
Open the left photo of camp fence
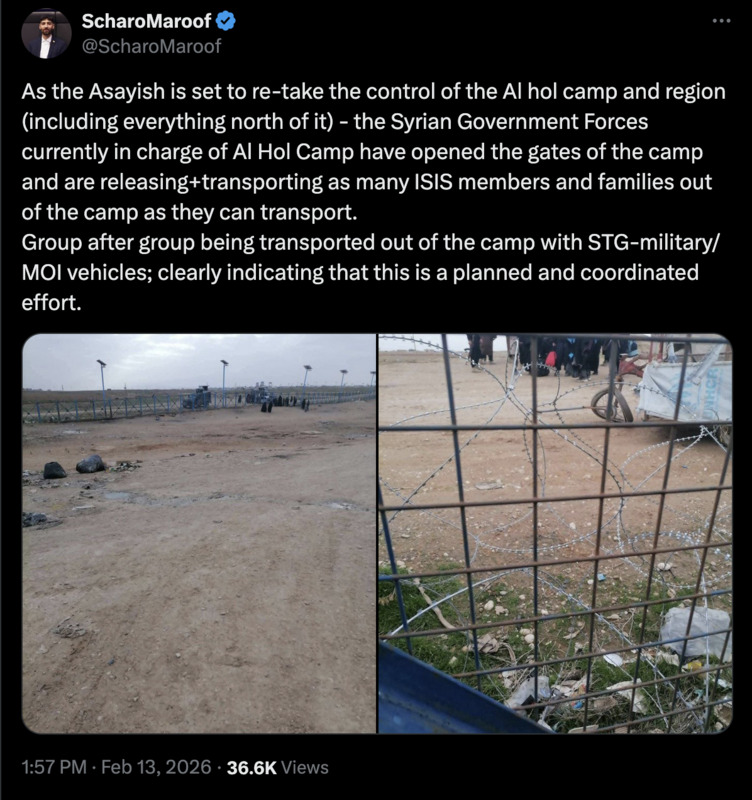(199, 534)
